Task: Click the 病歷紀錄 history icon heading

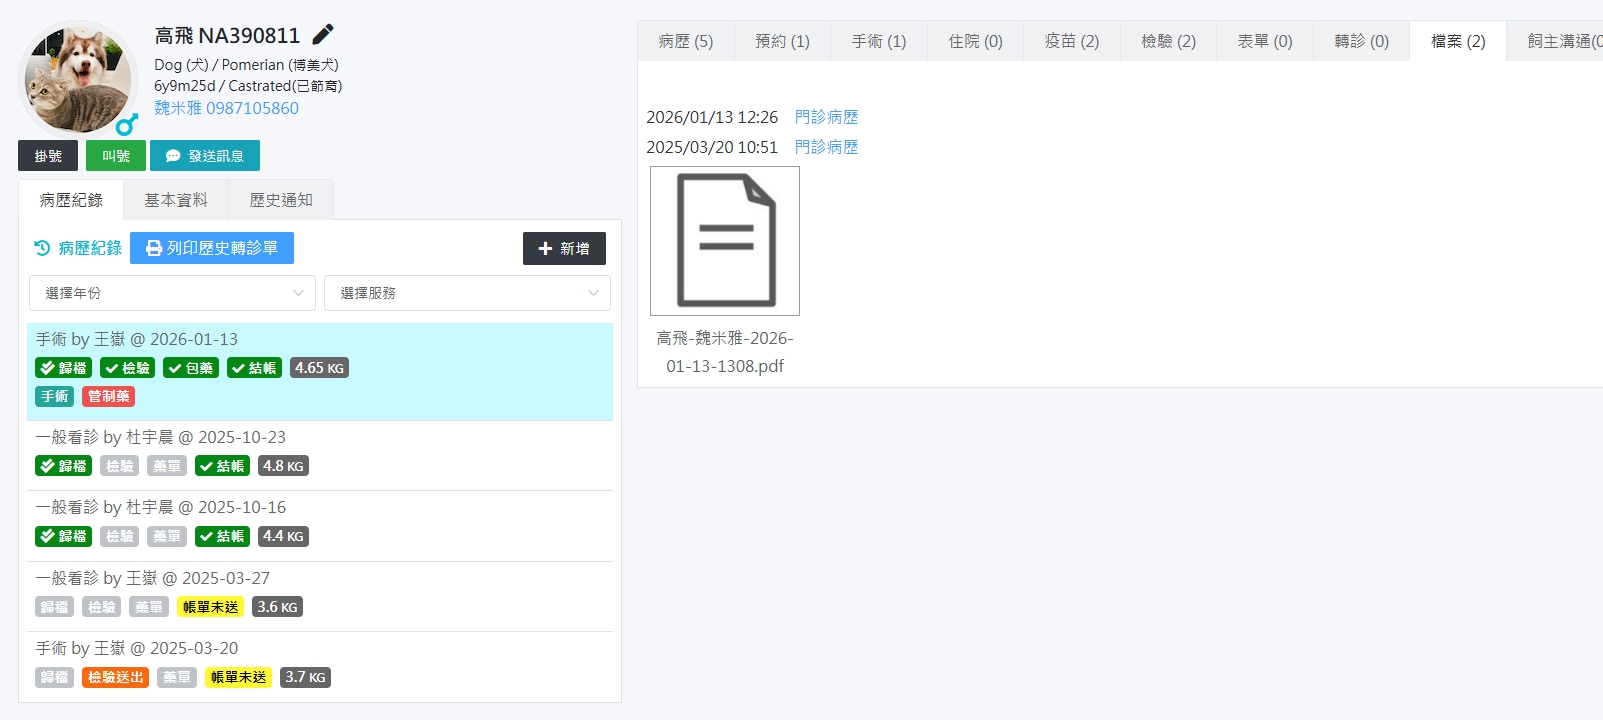Action: tap(78, 248)
